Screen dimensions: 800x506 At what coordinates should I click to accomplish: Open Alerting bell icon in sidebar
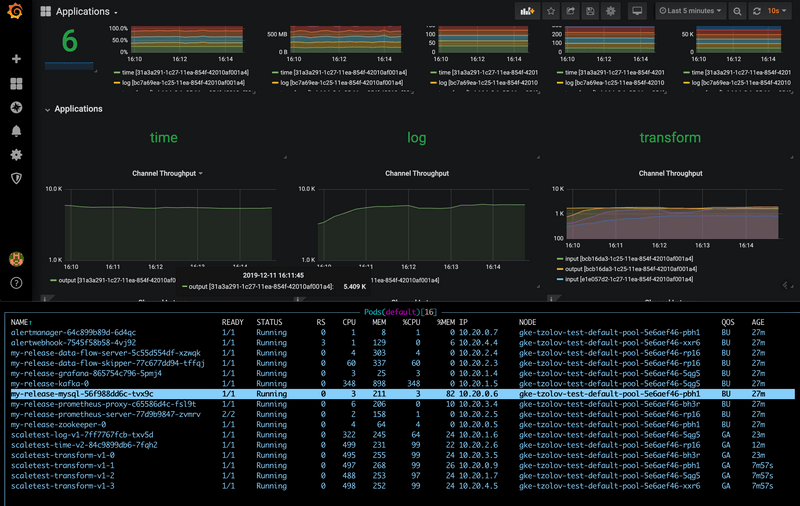tap(16, 131)
